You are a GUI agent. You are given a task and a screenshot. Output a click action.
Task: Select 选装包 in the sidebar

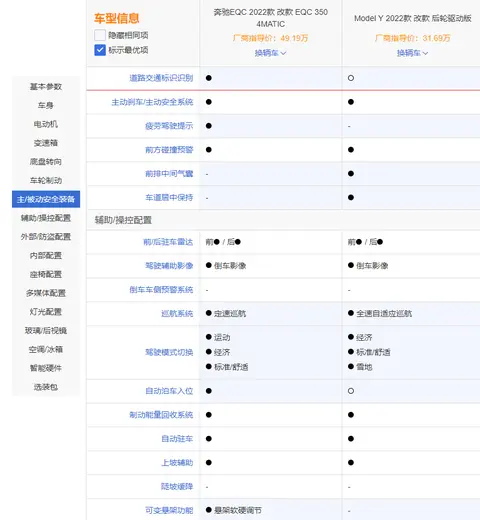pyautogui.click(x=46, y=387)
